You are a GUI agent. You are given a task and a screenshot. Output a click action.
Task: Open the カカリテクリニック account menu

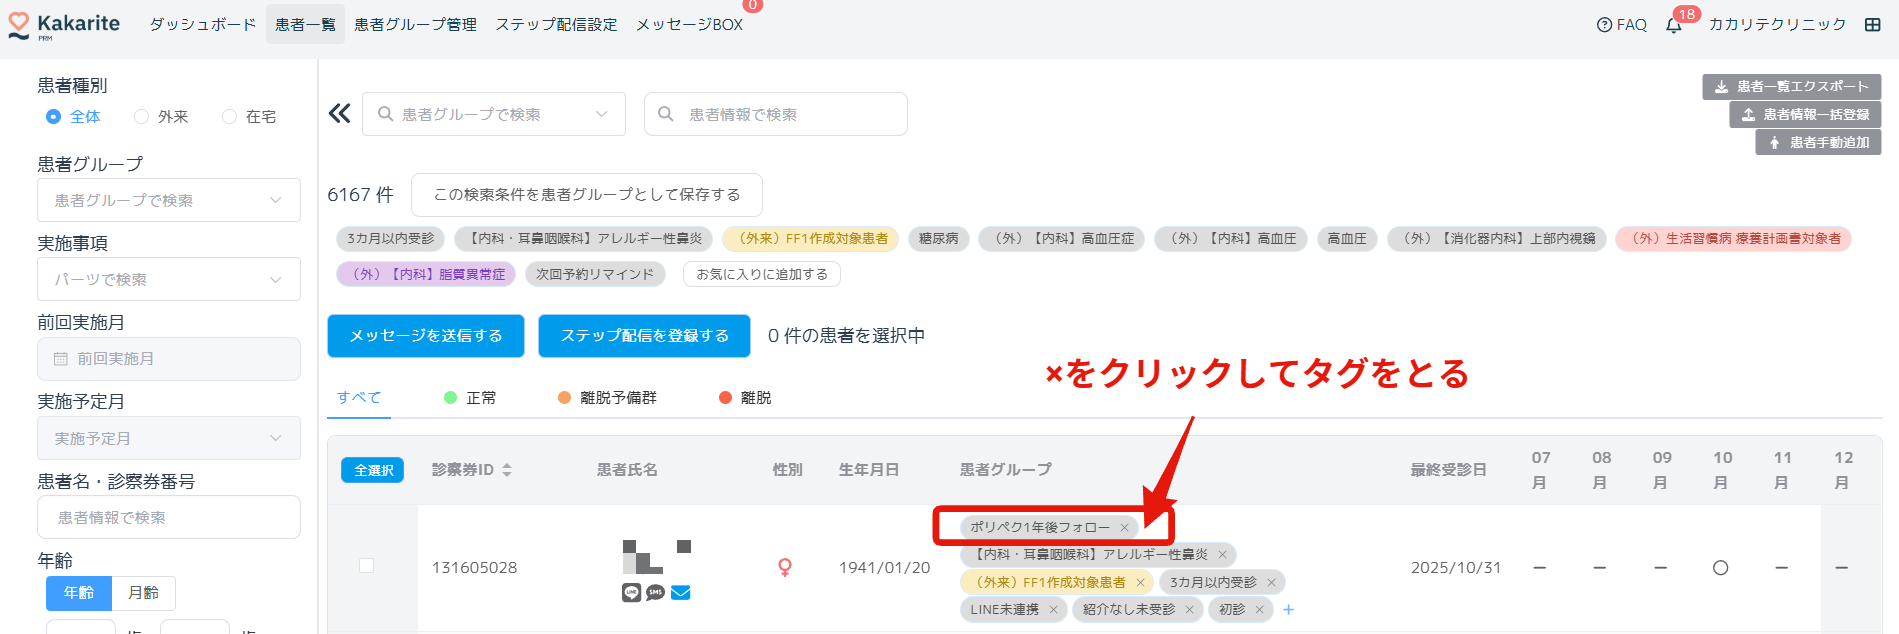pyautogui.click(x=1777, y=24)
